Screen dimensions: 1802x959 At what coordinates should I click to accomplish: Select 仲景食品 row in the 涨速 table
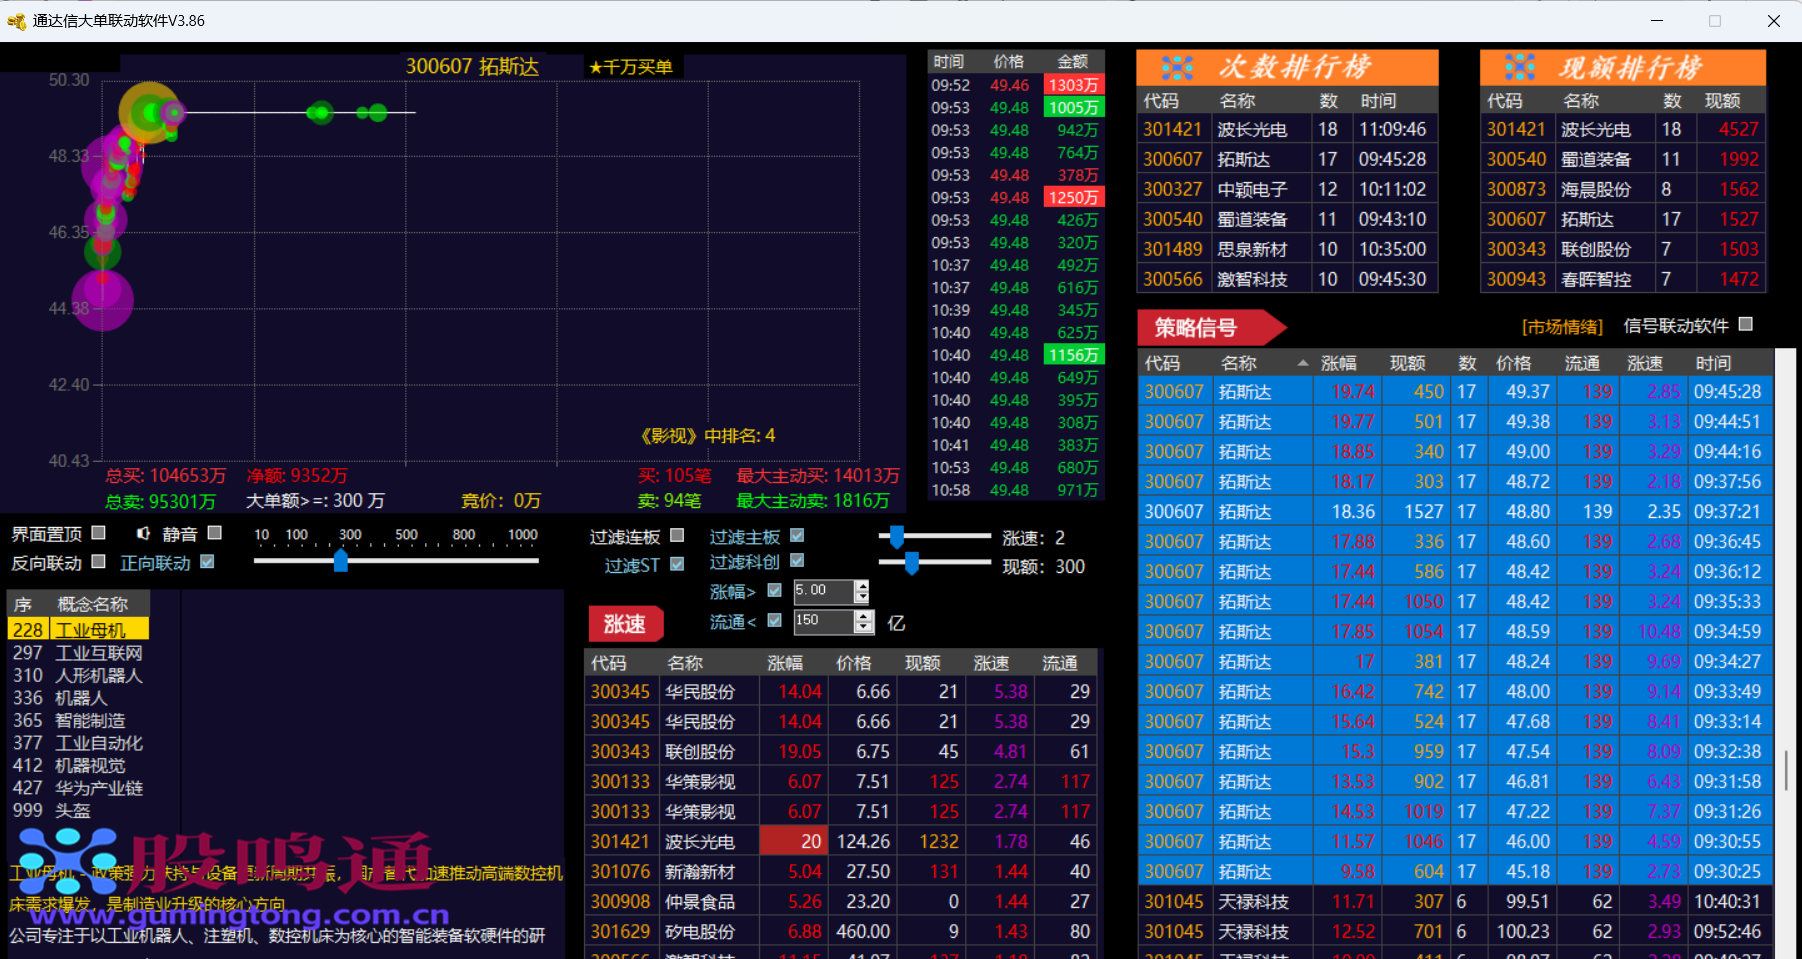tap(841, 902)
